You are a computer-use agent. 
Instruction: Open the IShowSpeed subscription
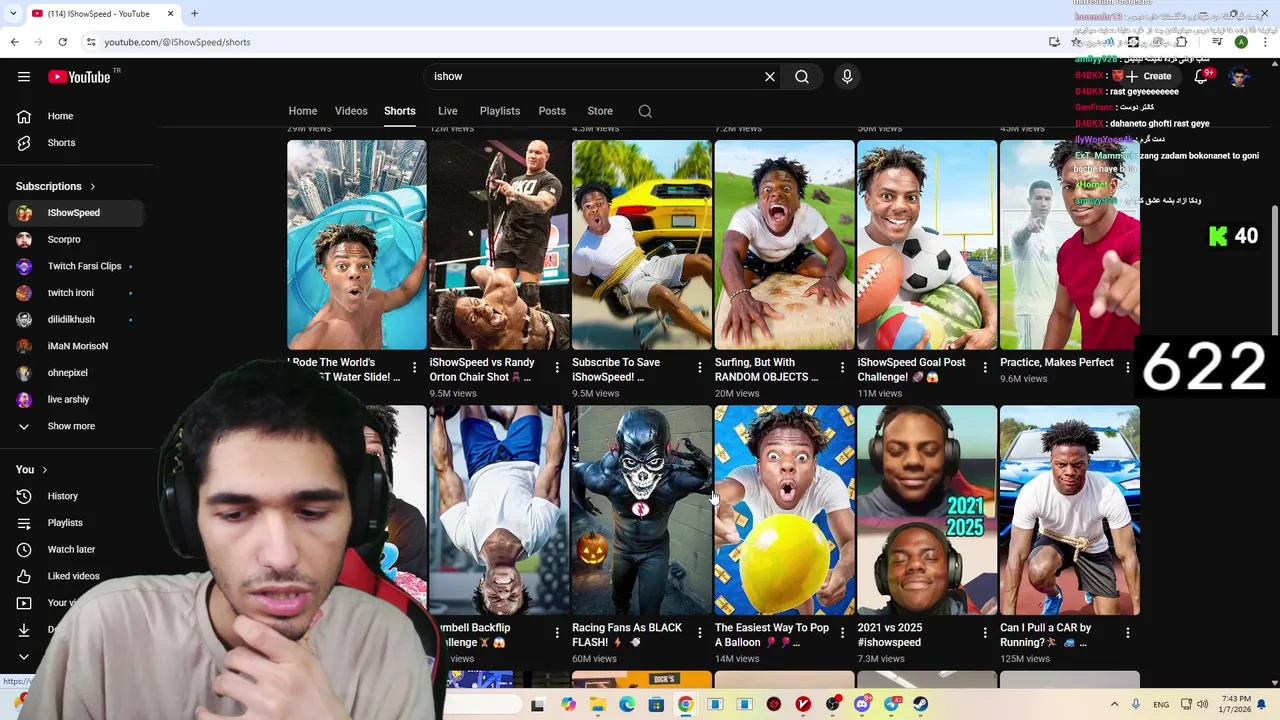coord(75,213)
